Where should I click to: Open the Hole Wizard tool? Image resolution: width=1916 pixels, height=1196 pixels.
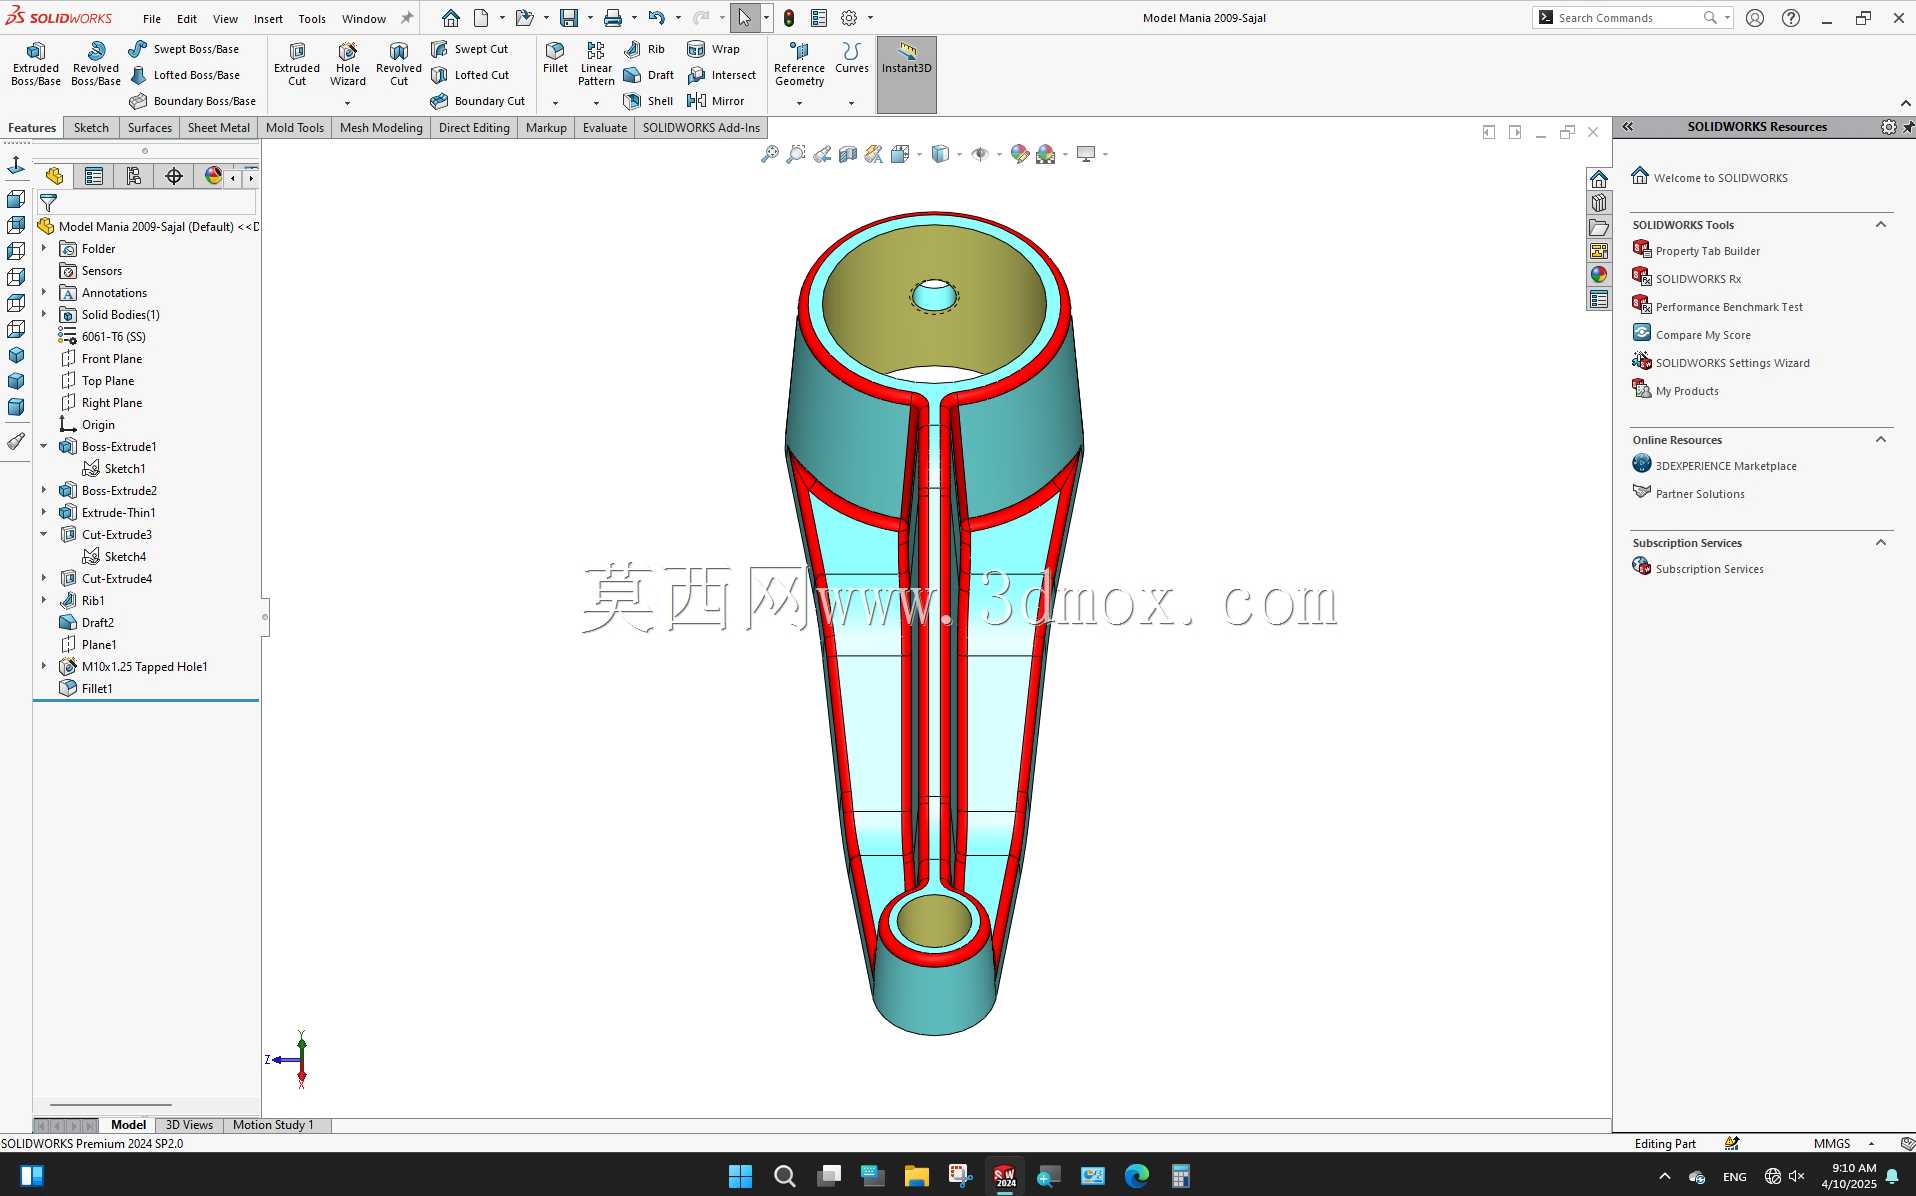348,64
